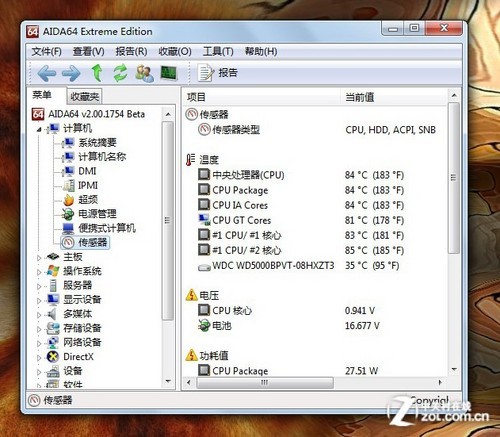Open the 工具(T) menu
The height and width of the screenshot is (437, 500).
[x=218, y=51]
